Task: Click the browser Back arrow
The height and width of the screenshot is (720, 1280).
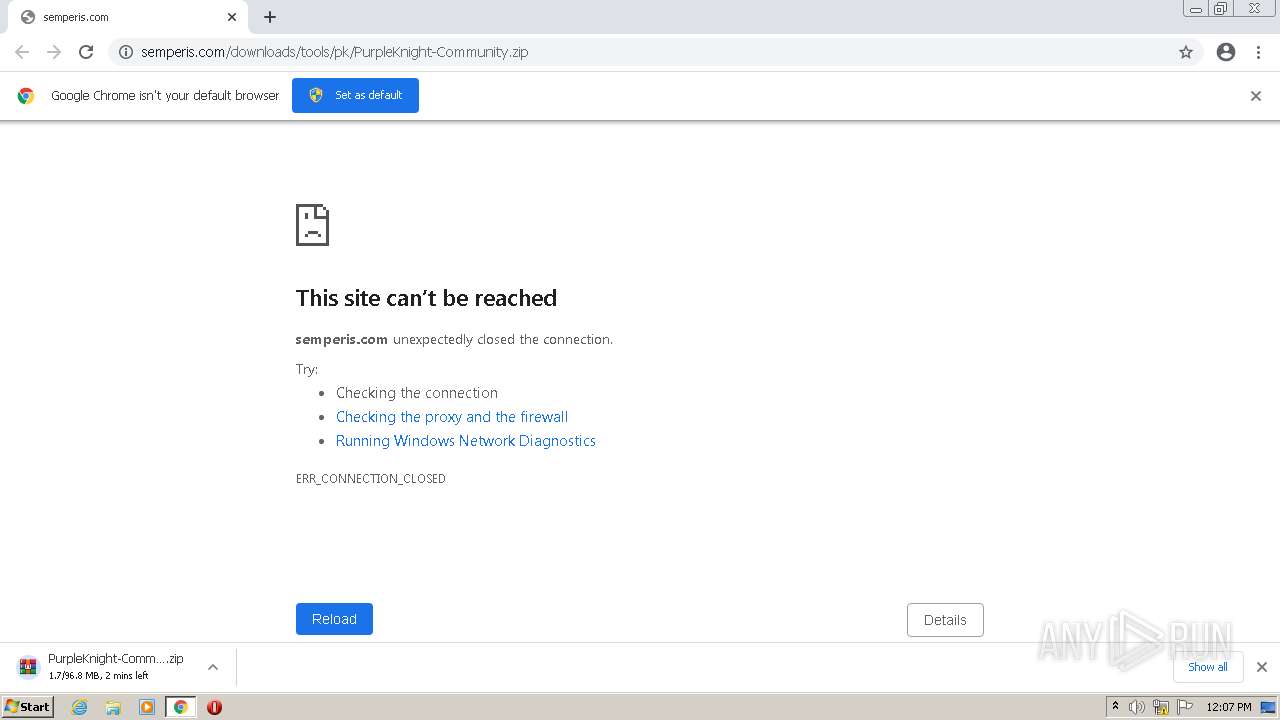Action: point(22,52)
